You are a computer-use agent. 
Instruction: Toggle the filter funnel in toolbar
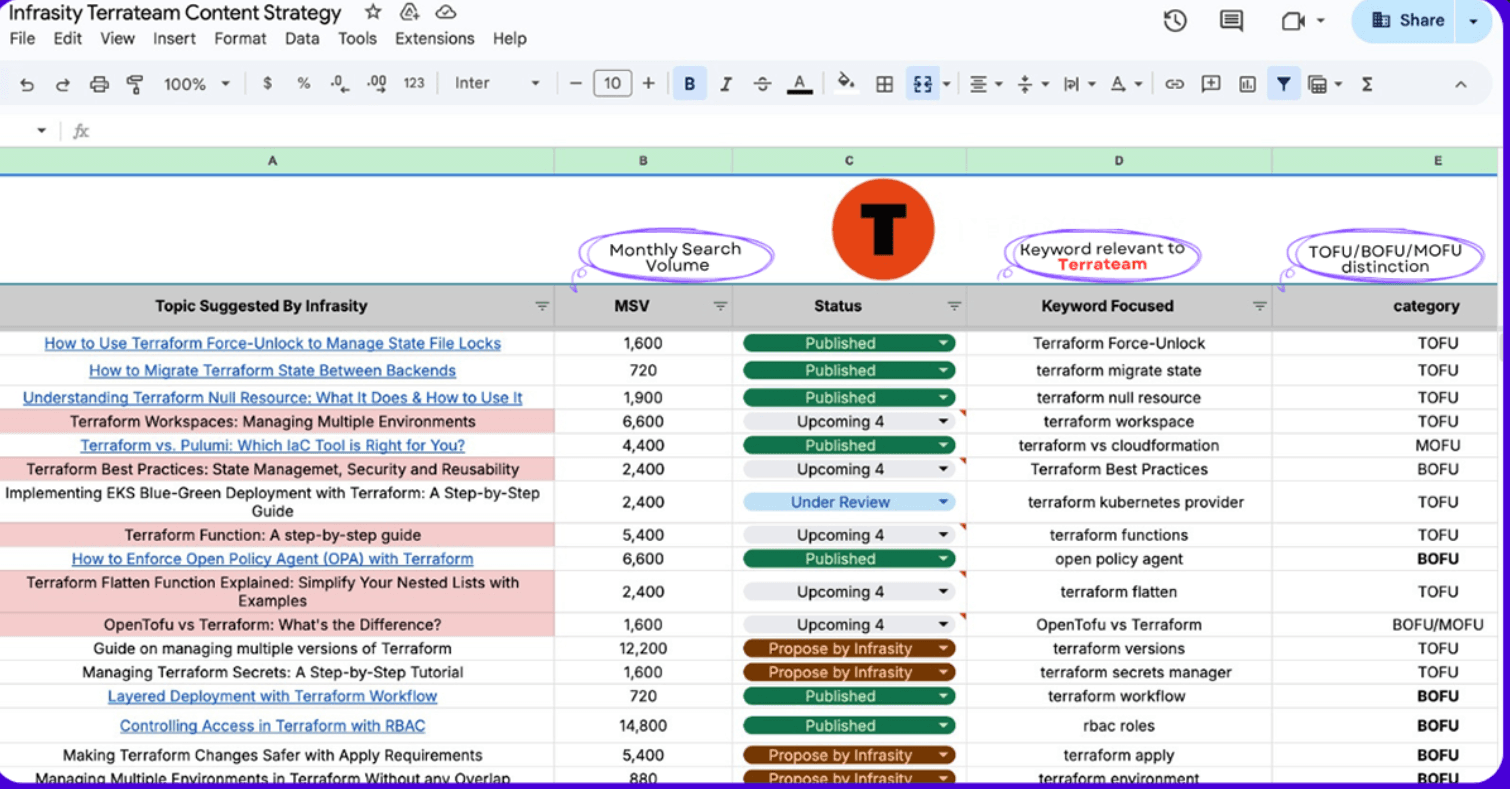coord(1283,84)
